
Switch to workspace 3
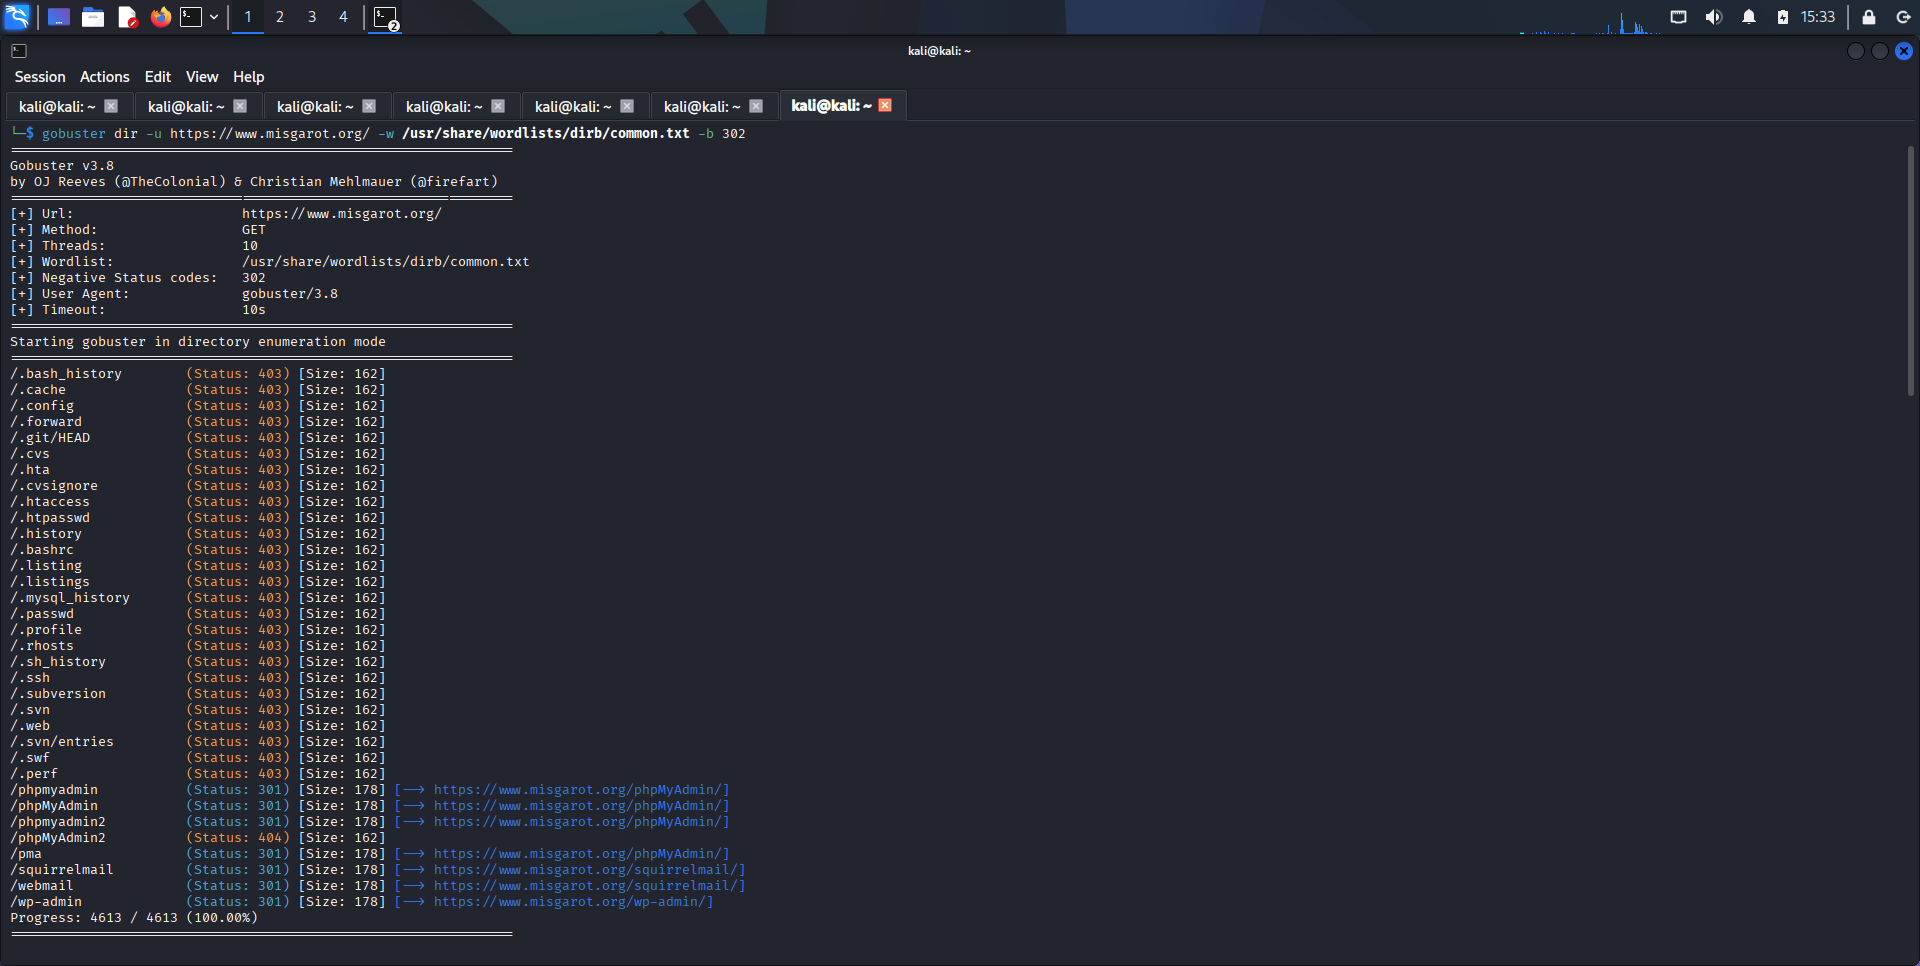[312, 17]
